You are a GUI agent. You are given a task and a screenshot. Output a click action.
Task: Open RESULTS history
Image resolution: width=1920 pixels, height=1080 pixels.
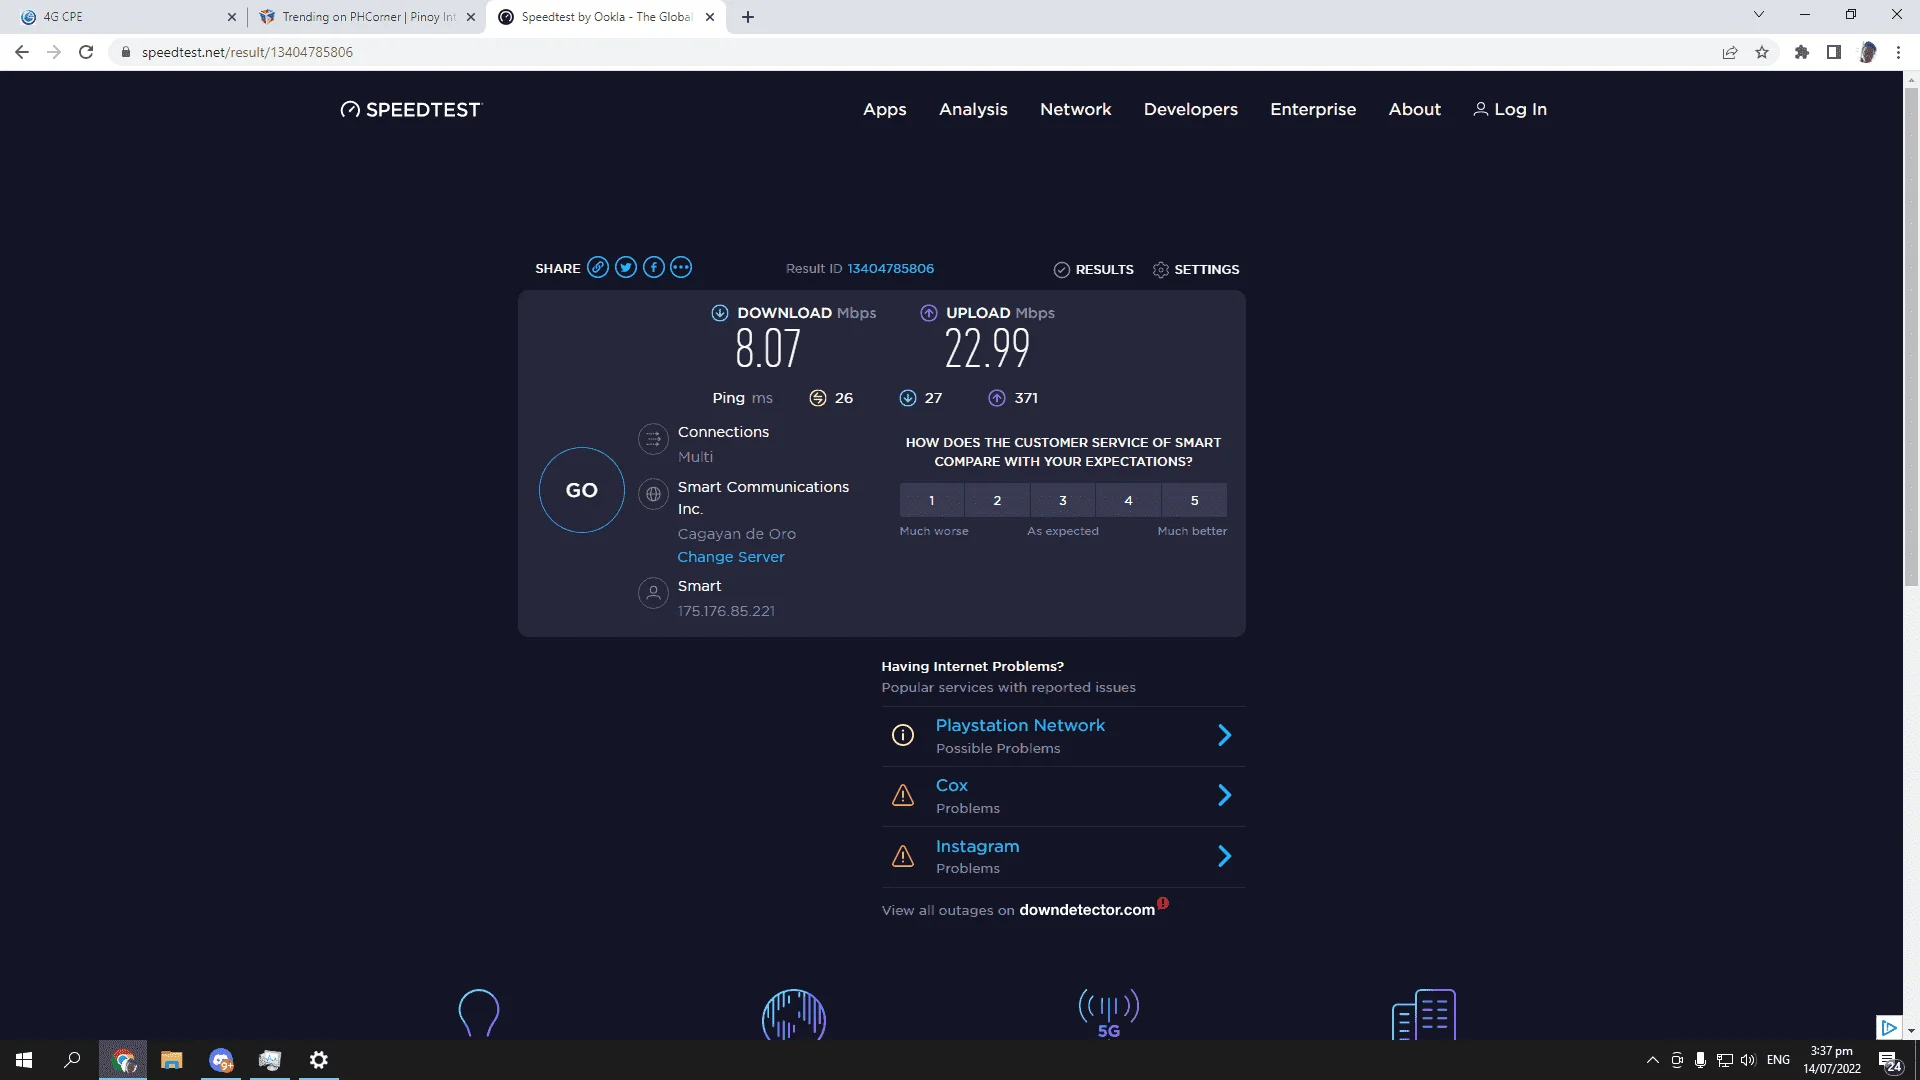pos(1094,270)
